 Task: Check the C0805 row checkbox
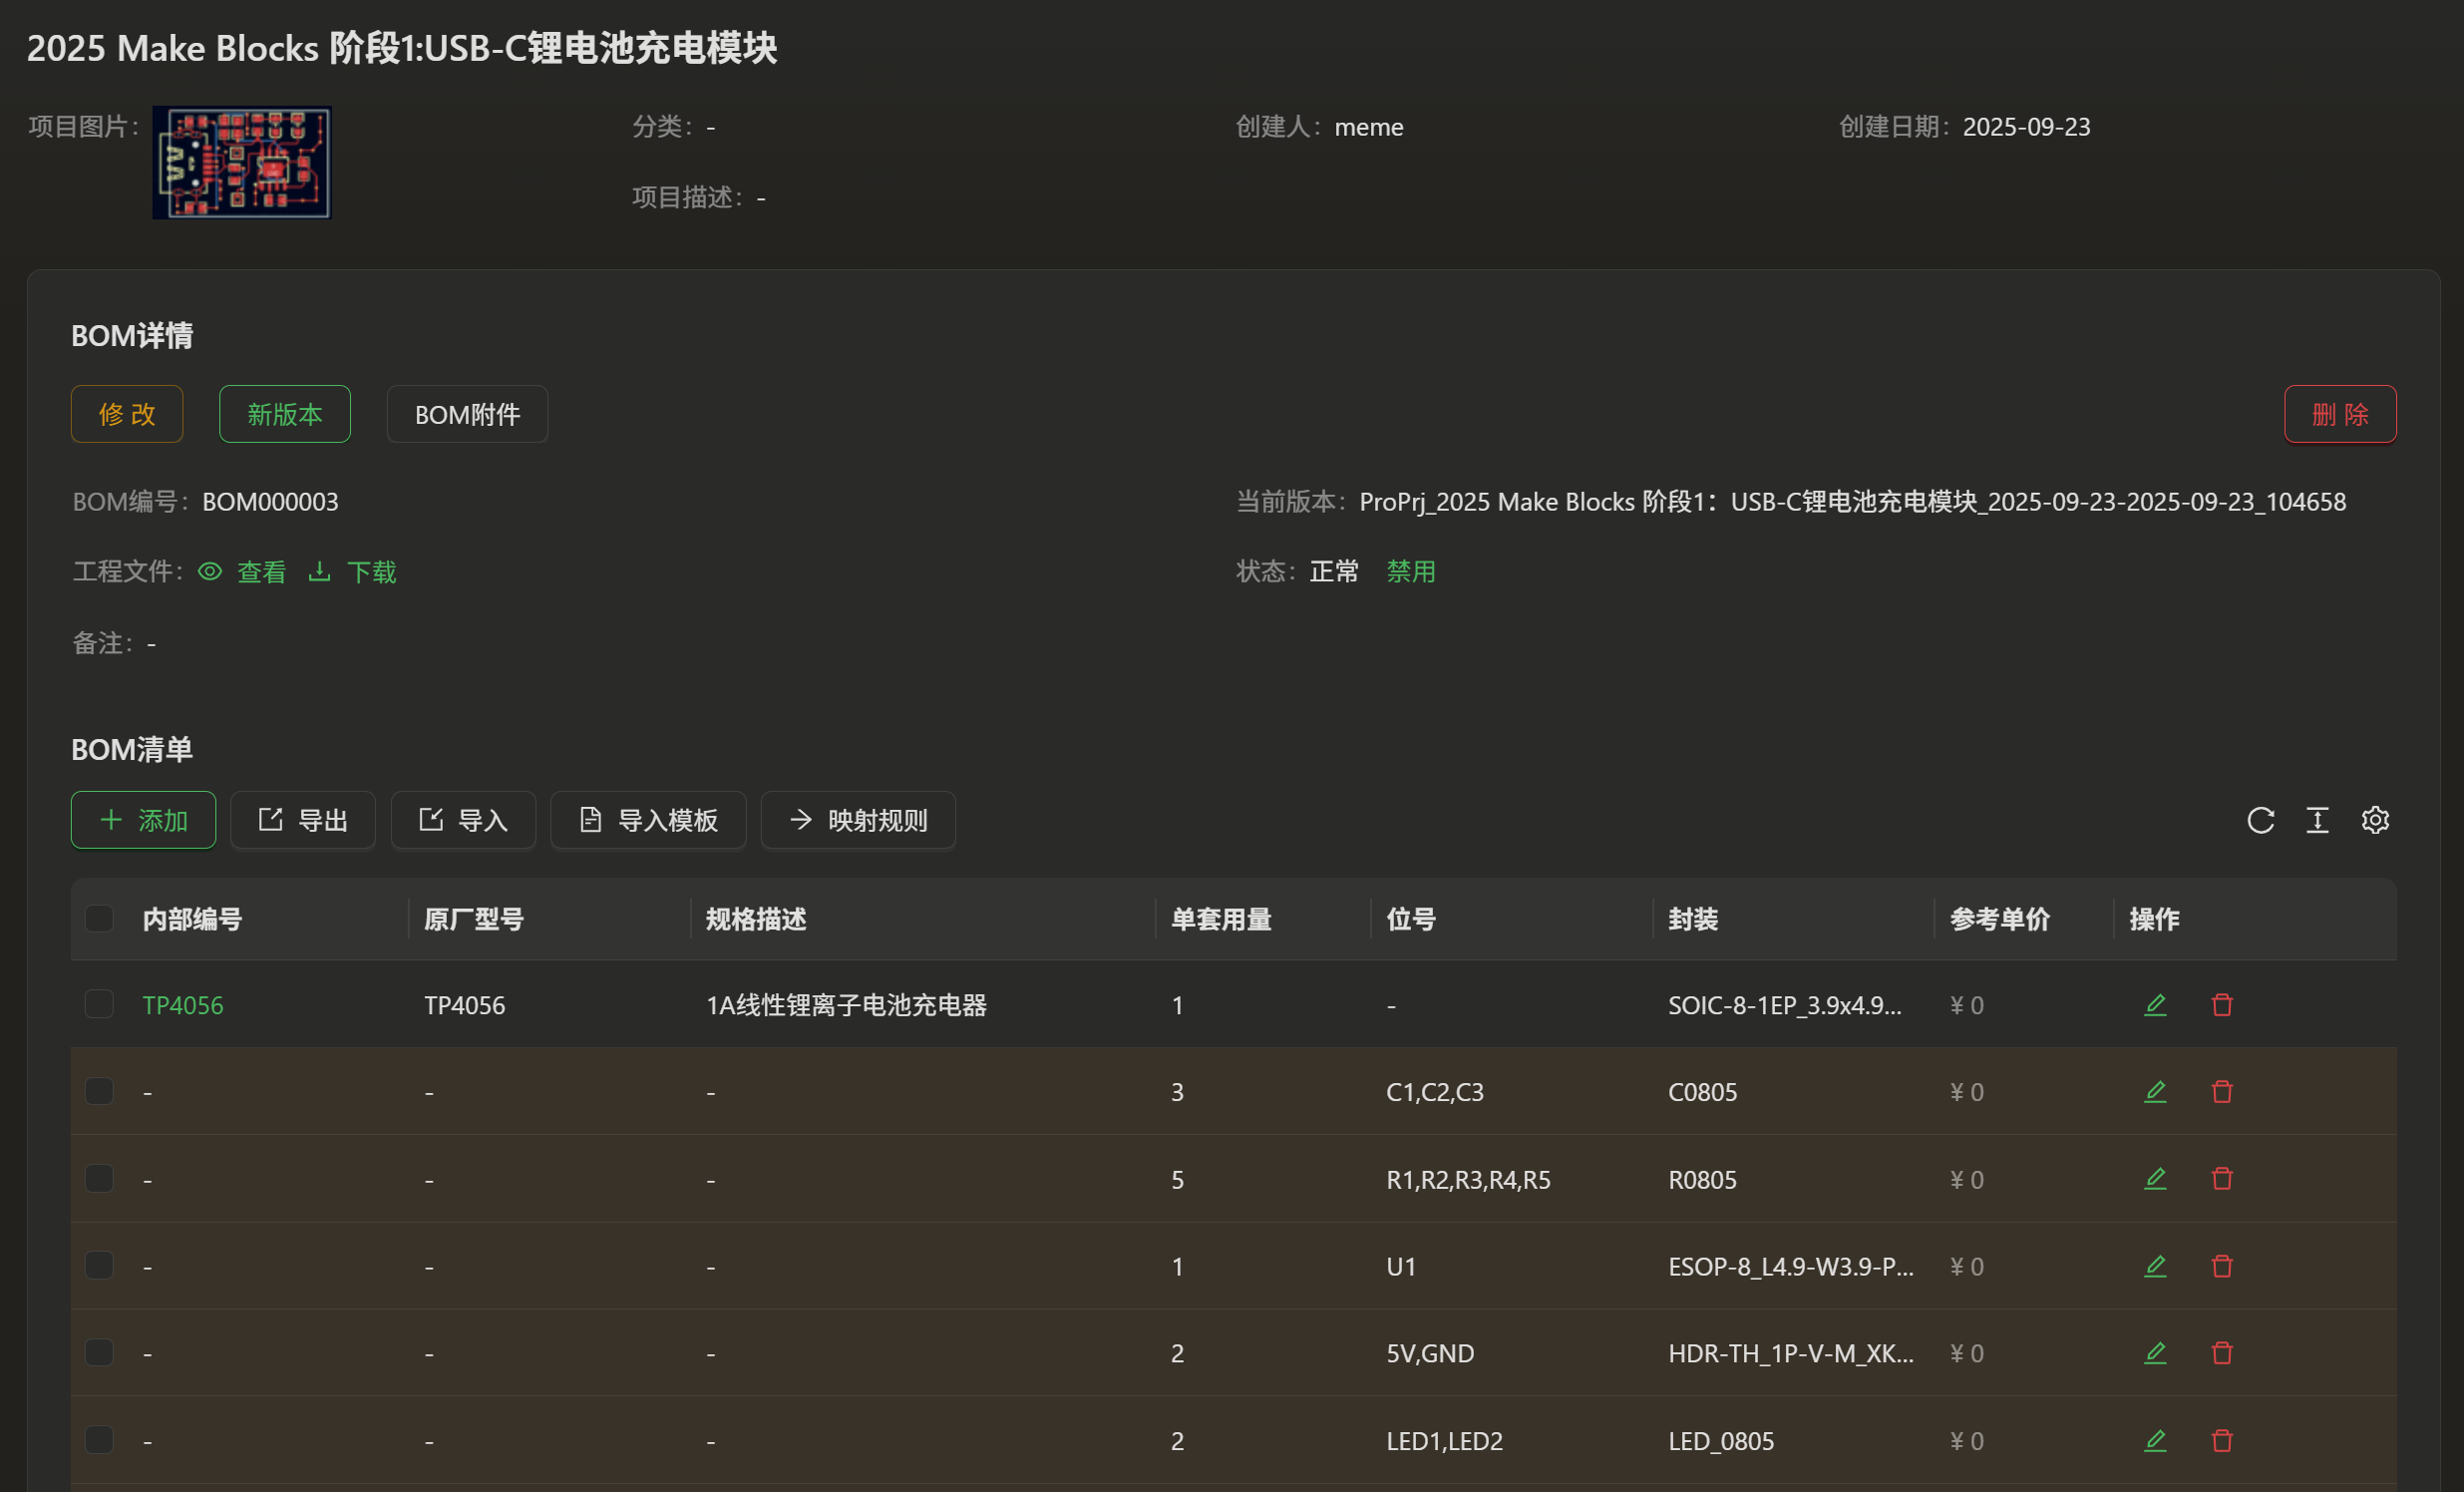tap(99, 1091)
